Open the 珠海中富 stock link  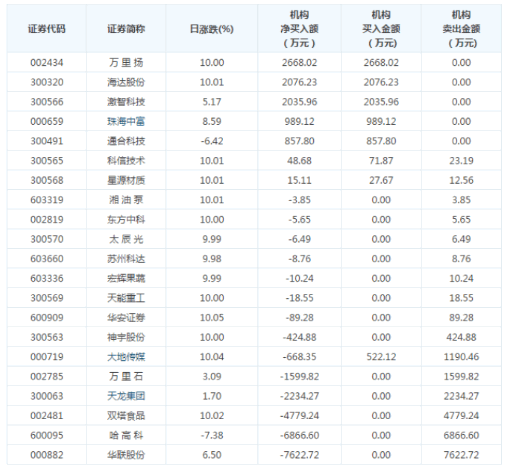[x=126, y=121]
